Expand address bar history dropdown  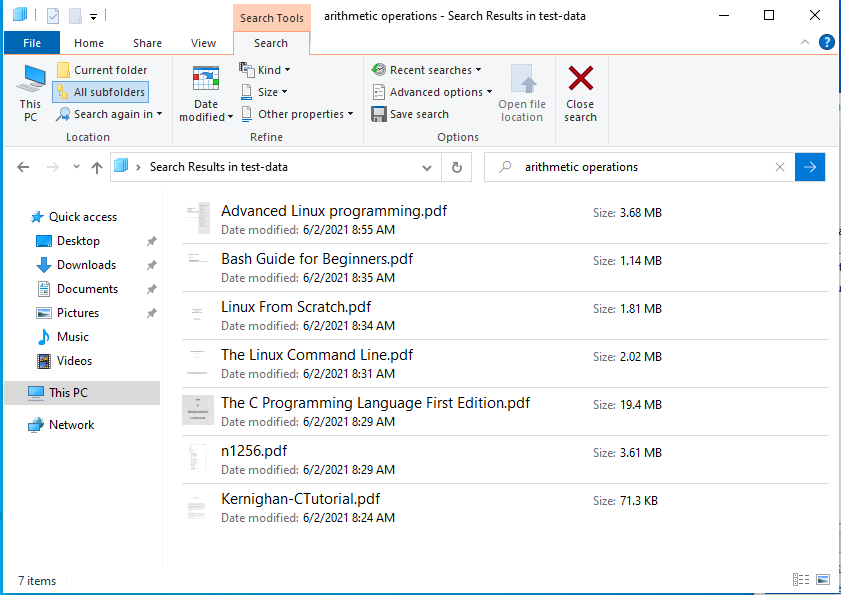tap(427, 167)
